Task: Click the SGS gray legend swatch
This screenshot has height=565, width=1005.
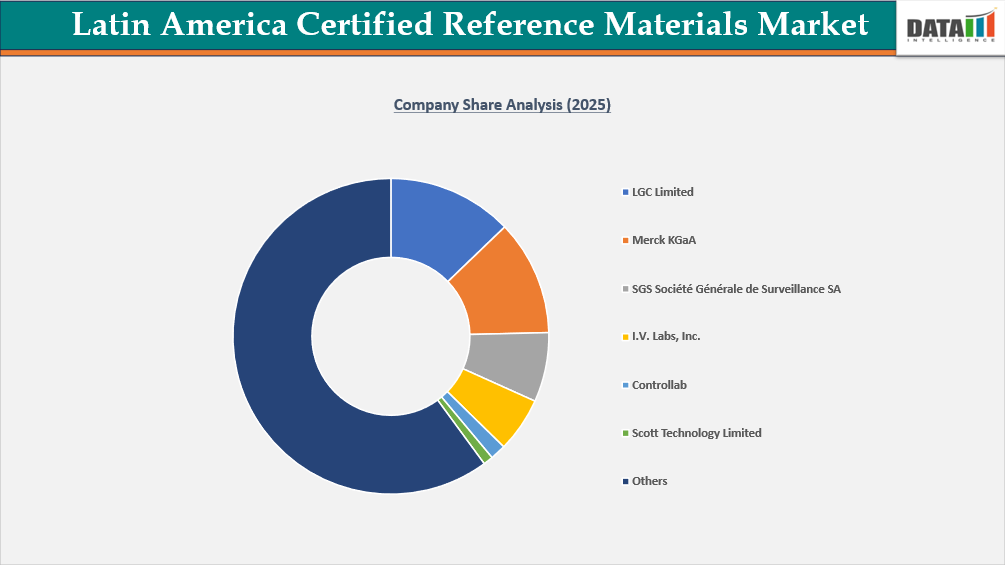Action: click(626, 289)
